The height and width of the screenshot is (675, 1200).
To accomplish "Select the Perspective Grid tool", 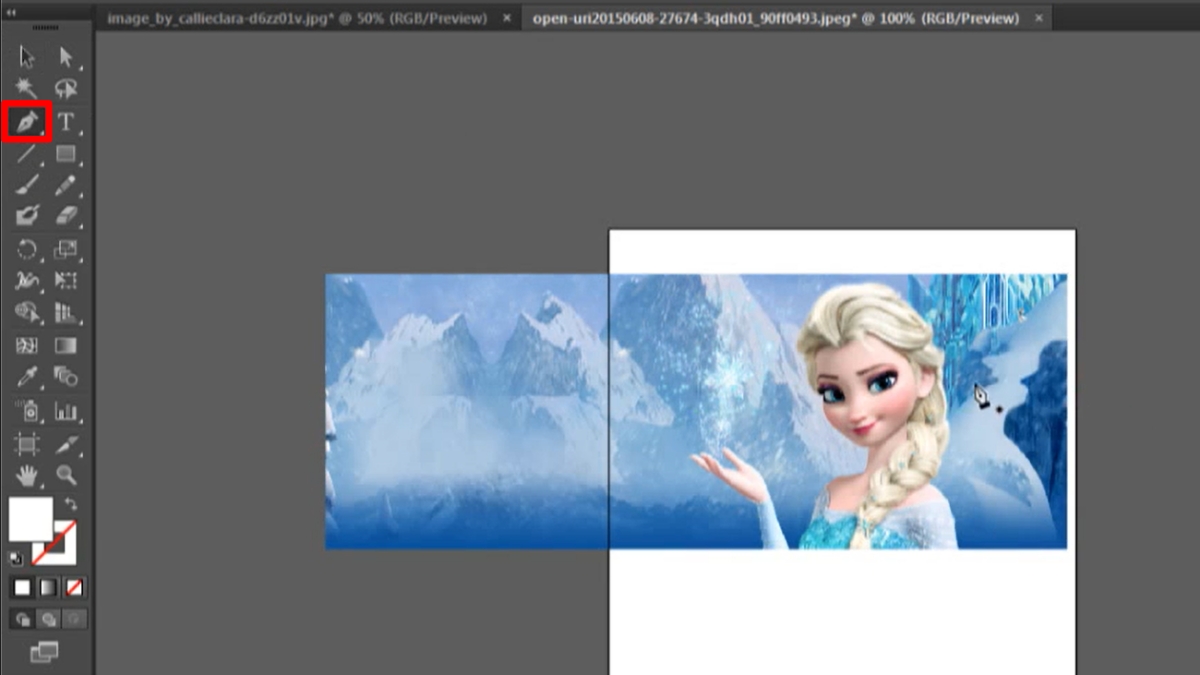I will click(x=66, y=313).
